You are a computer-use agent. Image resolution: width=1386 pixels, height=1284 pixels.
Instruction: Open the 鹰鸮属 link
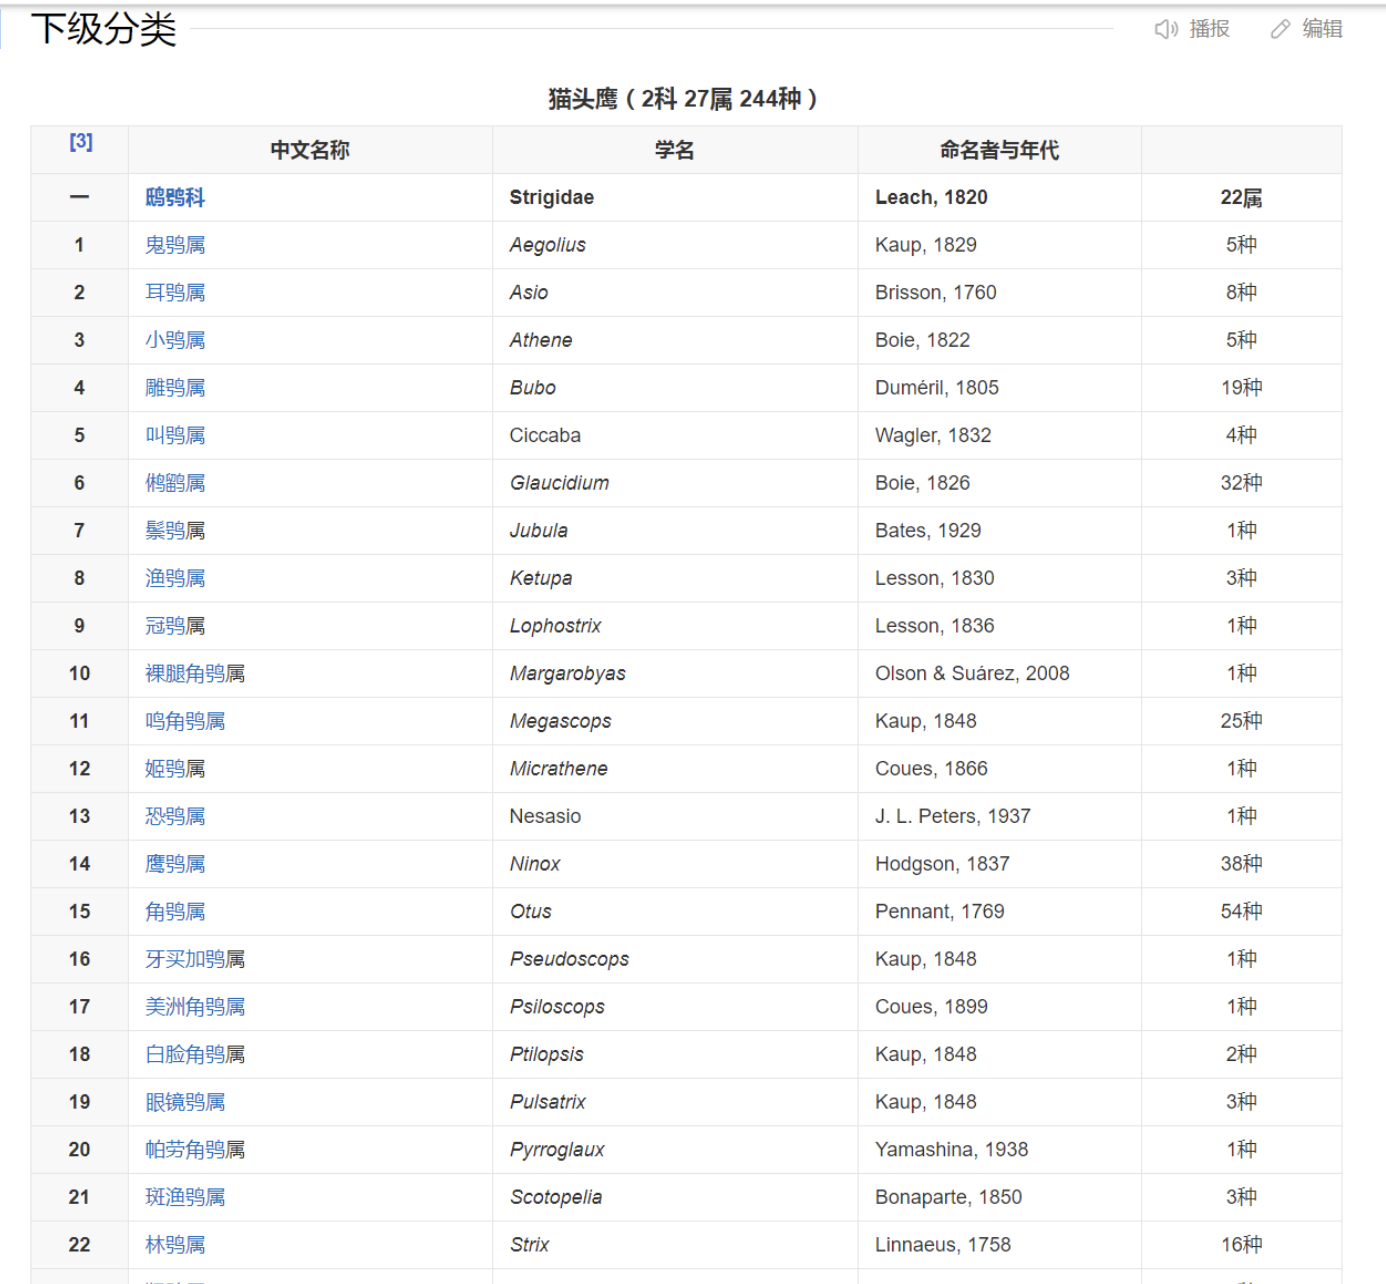[175, 864]
